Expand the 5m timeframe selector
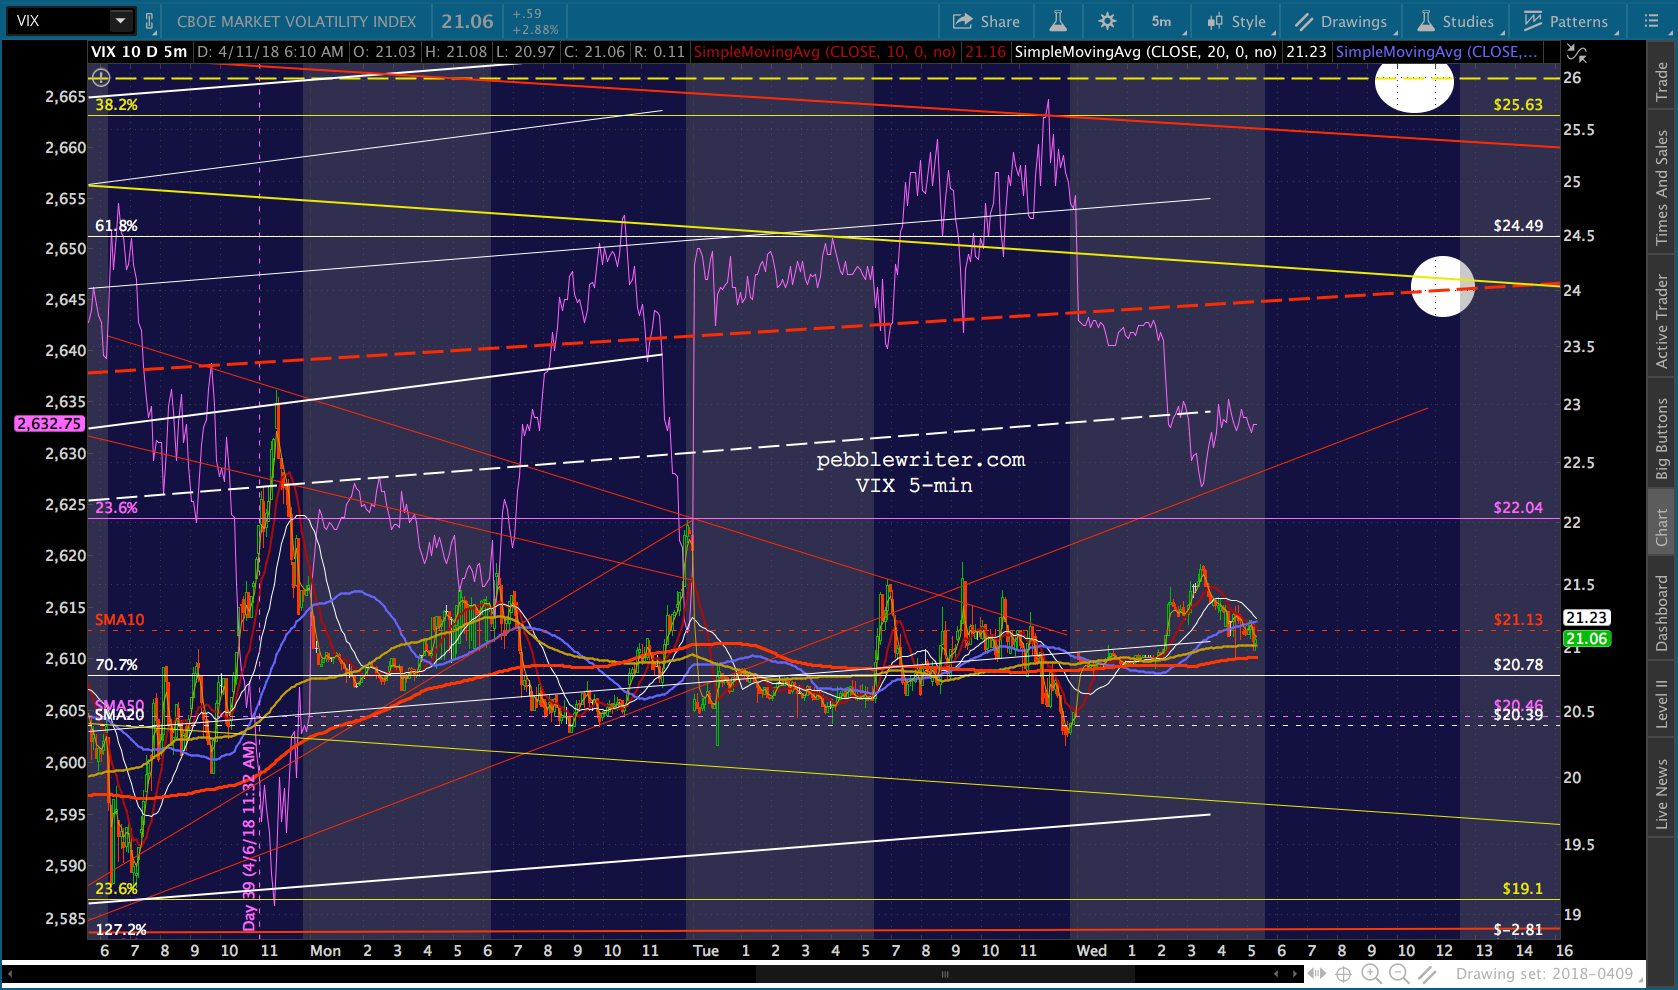The image size is (1678, 990). pos(1163,21)
